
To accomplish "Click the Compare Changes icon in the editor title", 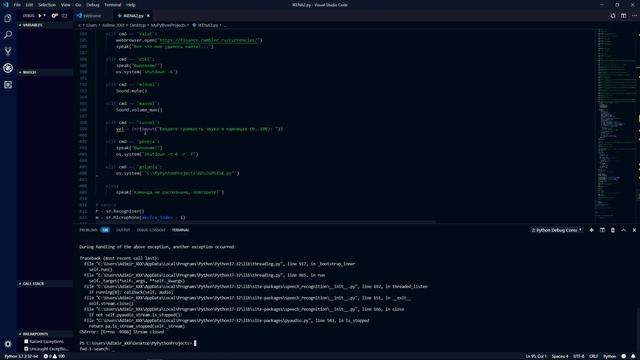I will 613,16.
